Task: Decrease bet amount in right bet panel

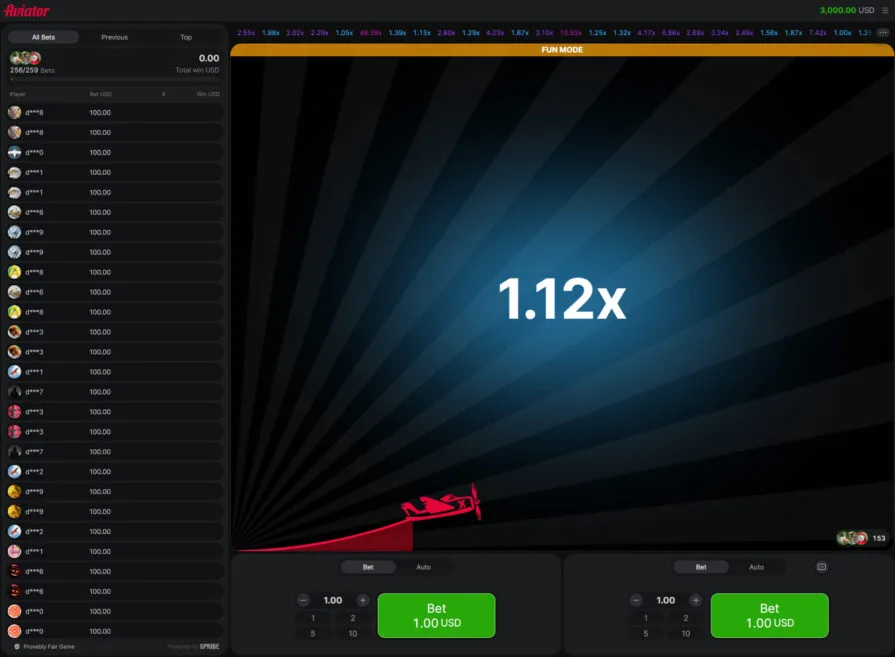Action: 637,600
